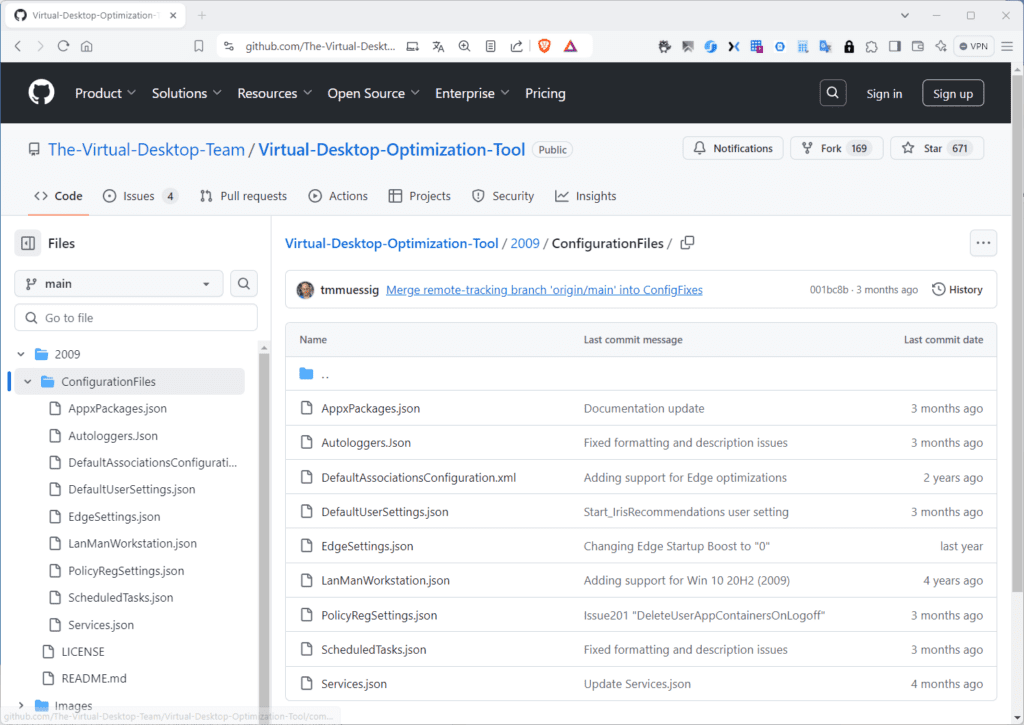1024x725 pixels.
Task: Open Services.json in the file table
Action: [x=354, y=684]
